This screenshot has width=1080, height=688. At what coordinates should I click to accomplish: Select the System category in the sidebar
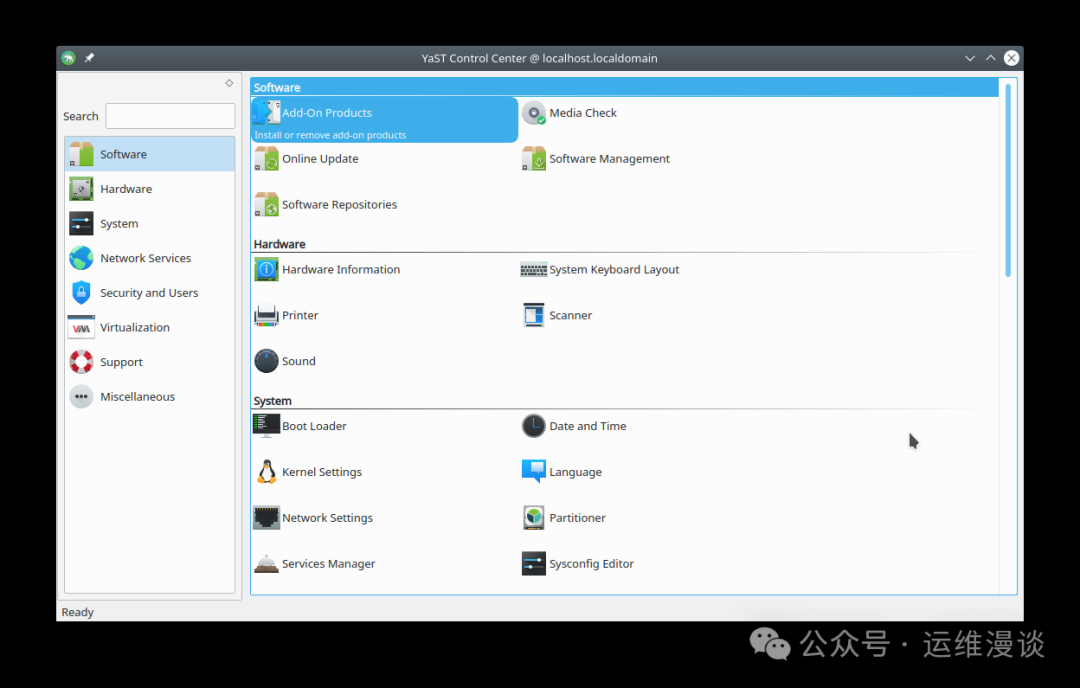149,223
